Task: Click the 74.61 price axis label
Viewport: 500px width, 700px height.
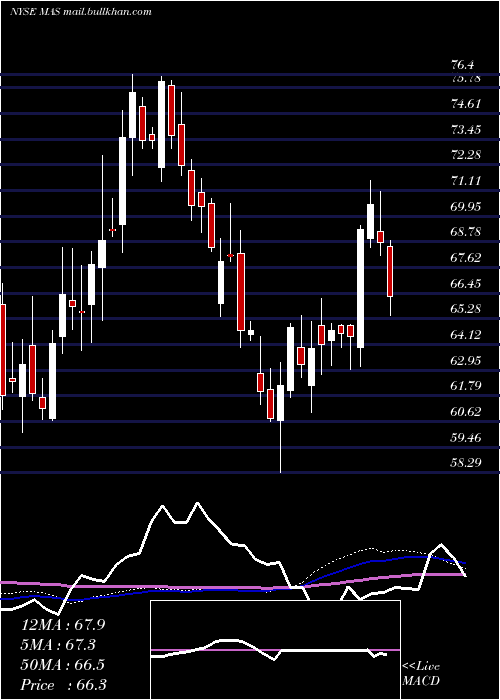Action: point(466,104)
